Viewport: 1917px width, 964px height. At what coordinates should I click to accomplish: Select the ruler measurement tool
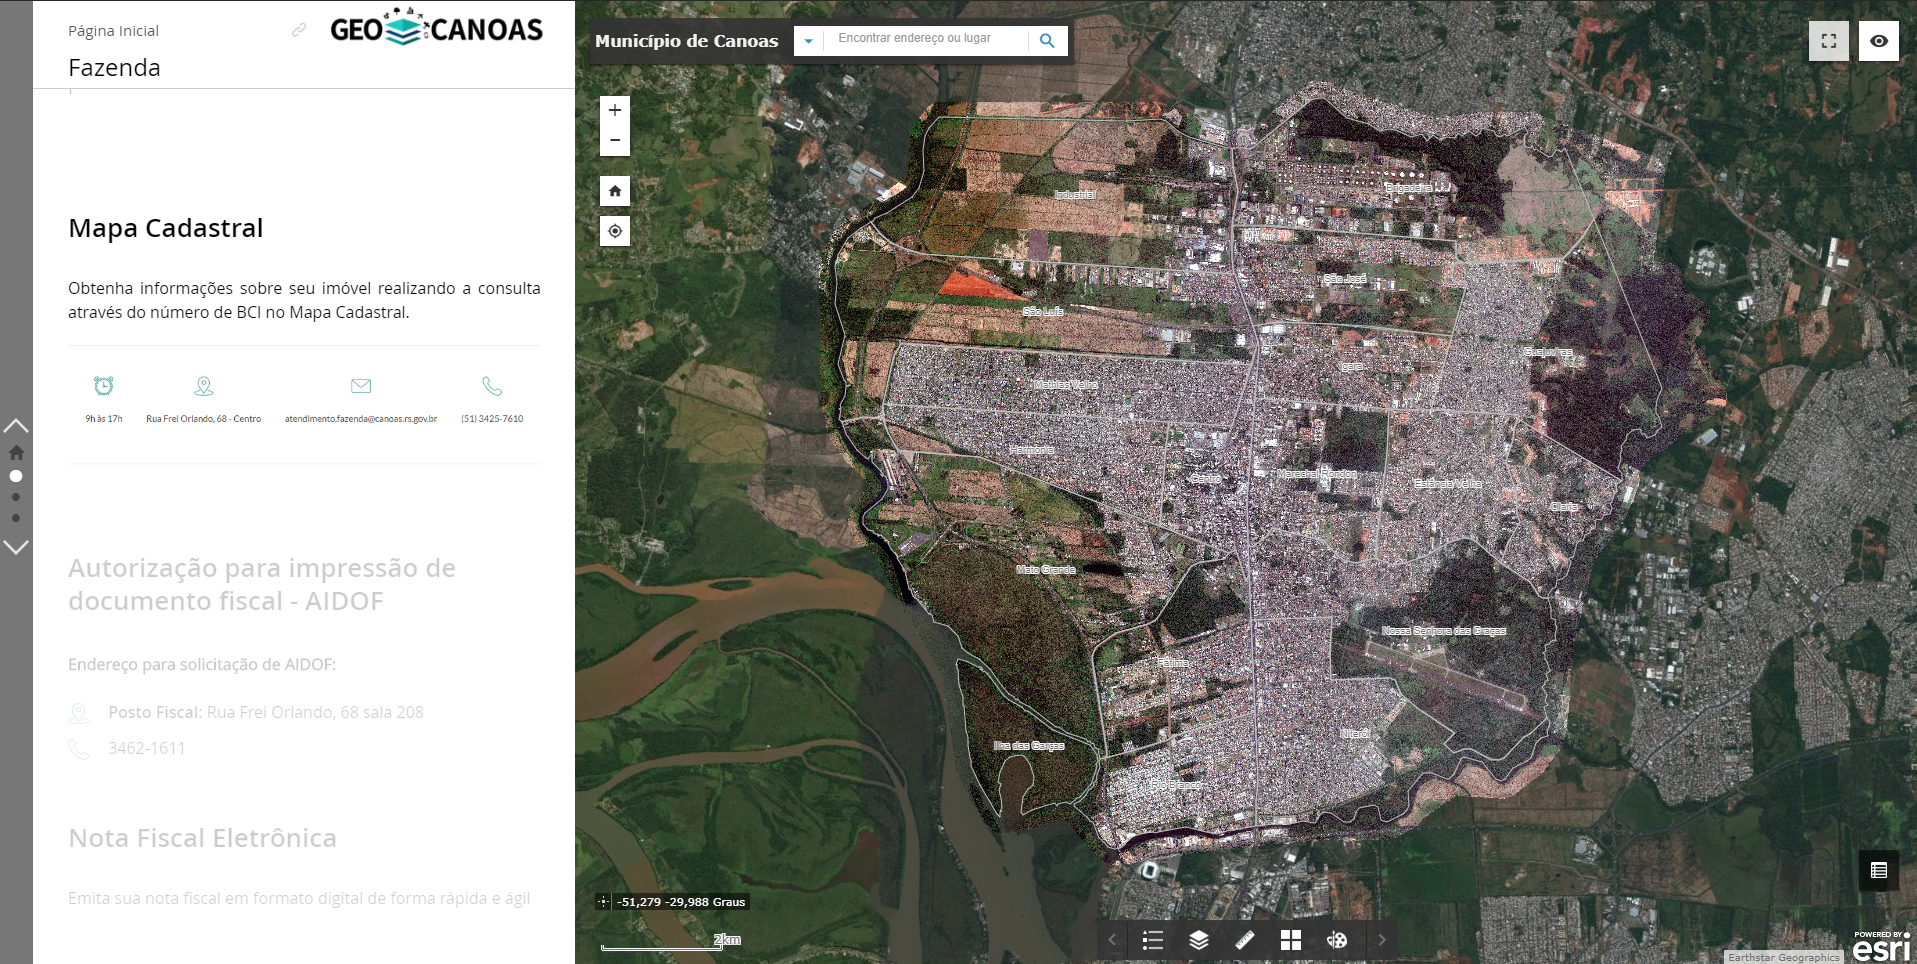click(1245, 940)
